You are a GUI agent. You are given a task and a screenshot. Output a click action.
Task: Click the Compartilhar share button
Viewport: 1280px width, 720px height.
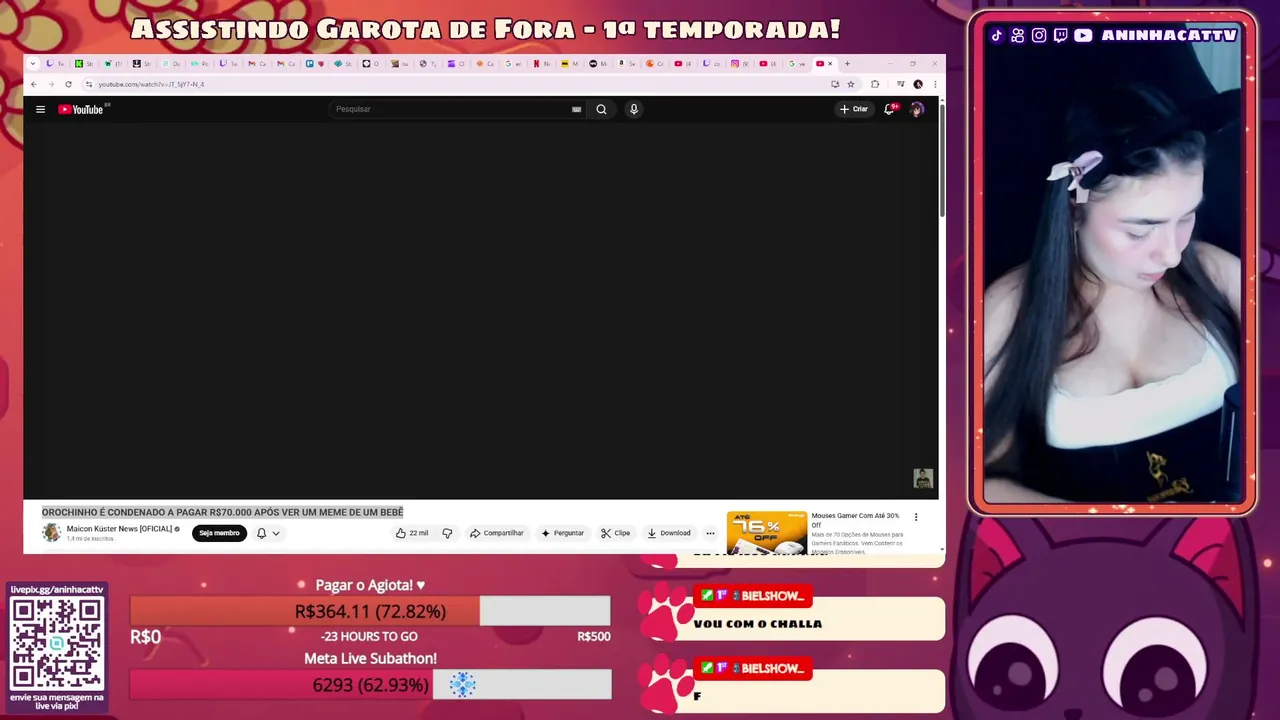497,533
